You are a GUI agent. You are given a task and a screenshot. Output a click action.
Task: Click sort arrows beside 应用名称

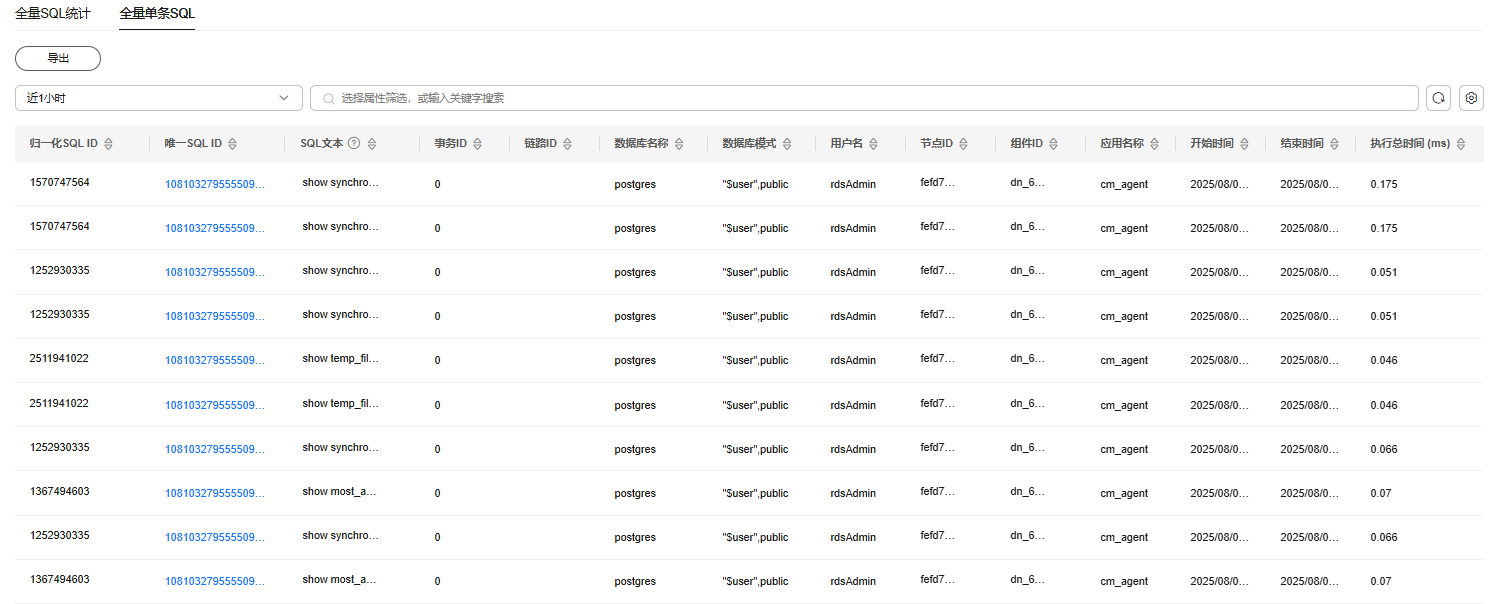[1155, 144]
